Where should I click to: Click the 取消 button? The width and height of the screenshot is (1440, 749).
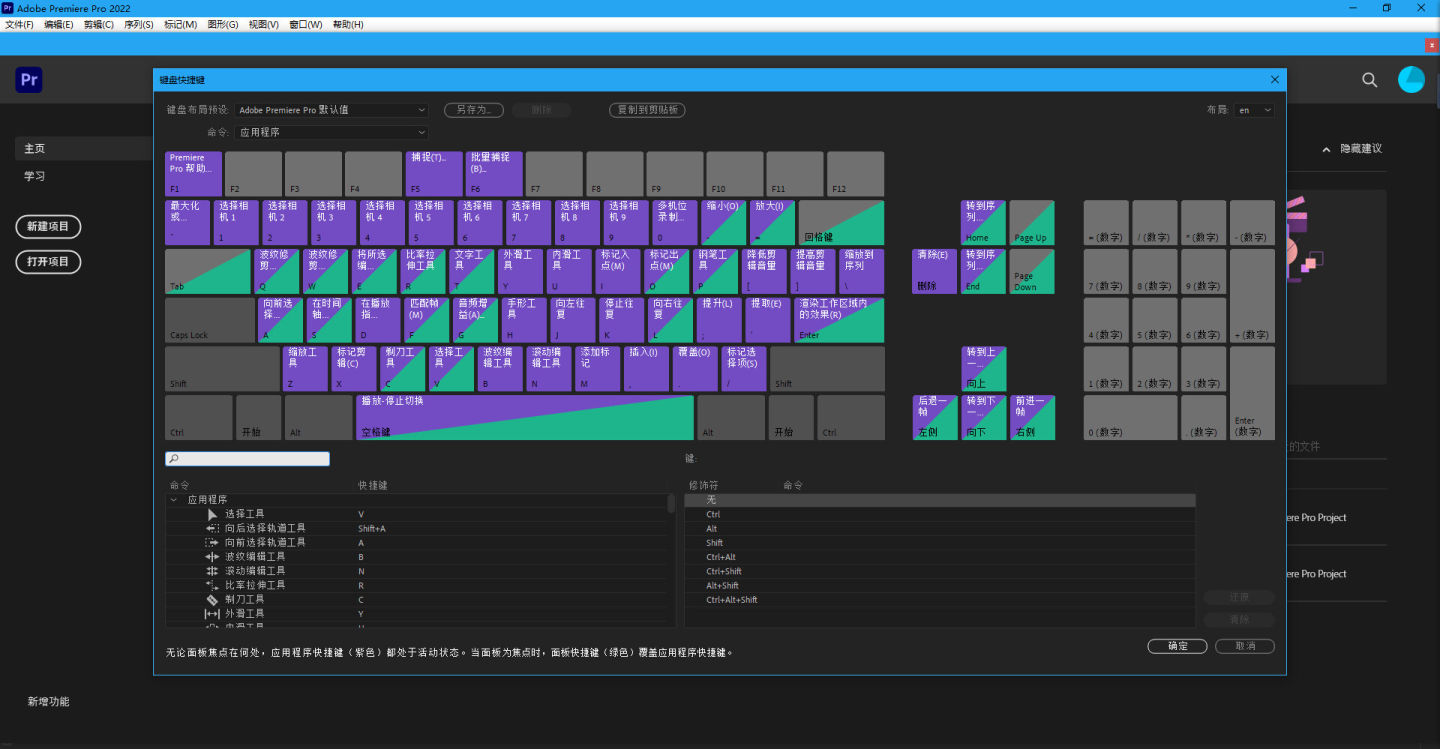pos(1245,646)
